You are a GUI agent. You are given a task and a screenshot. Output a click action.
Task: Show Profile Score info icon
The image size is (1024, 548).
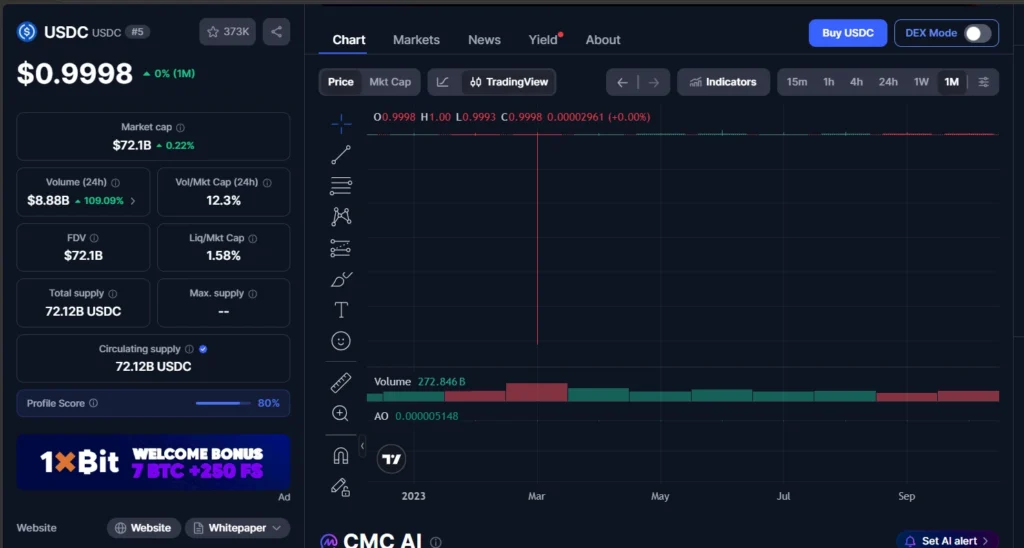pyautogui.click(x=93, y=403)
